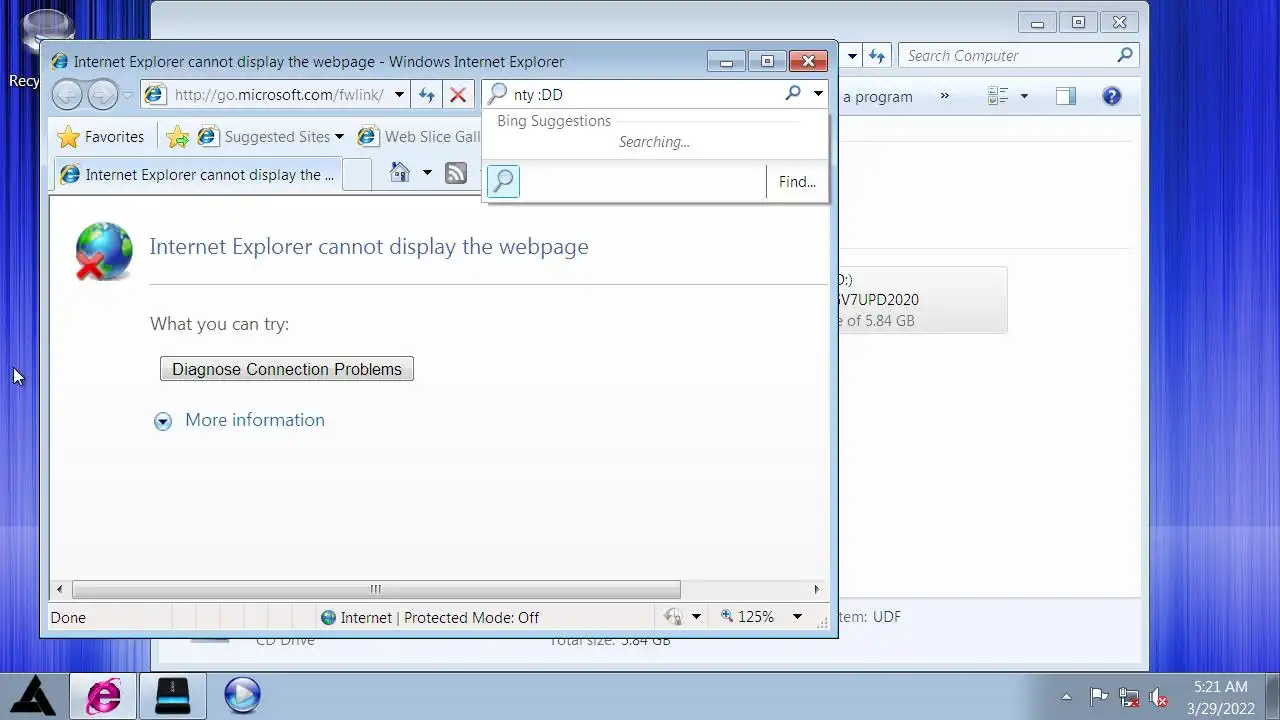Click the horizontal scrollbar left arrow
Screen dimensions: 1280x720
click(x=60, y=589)
